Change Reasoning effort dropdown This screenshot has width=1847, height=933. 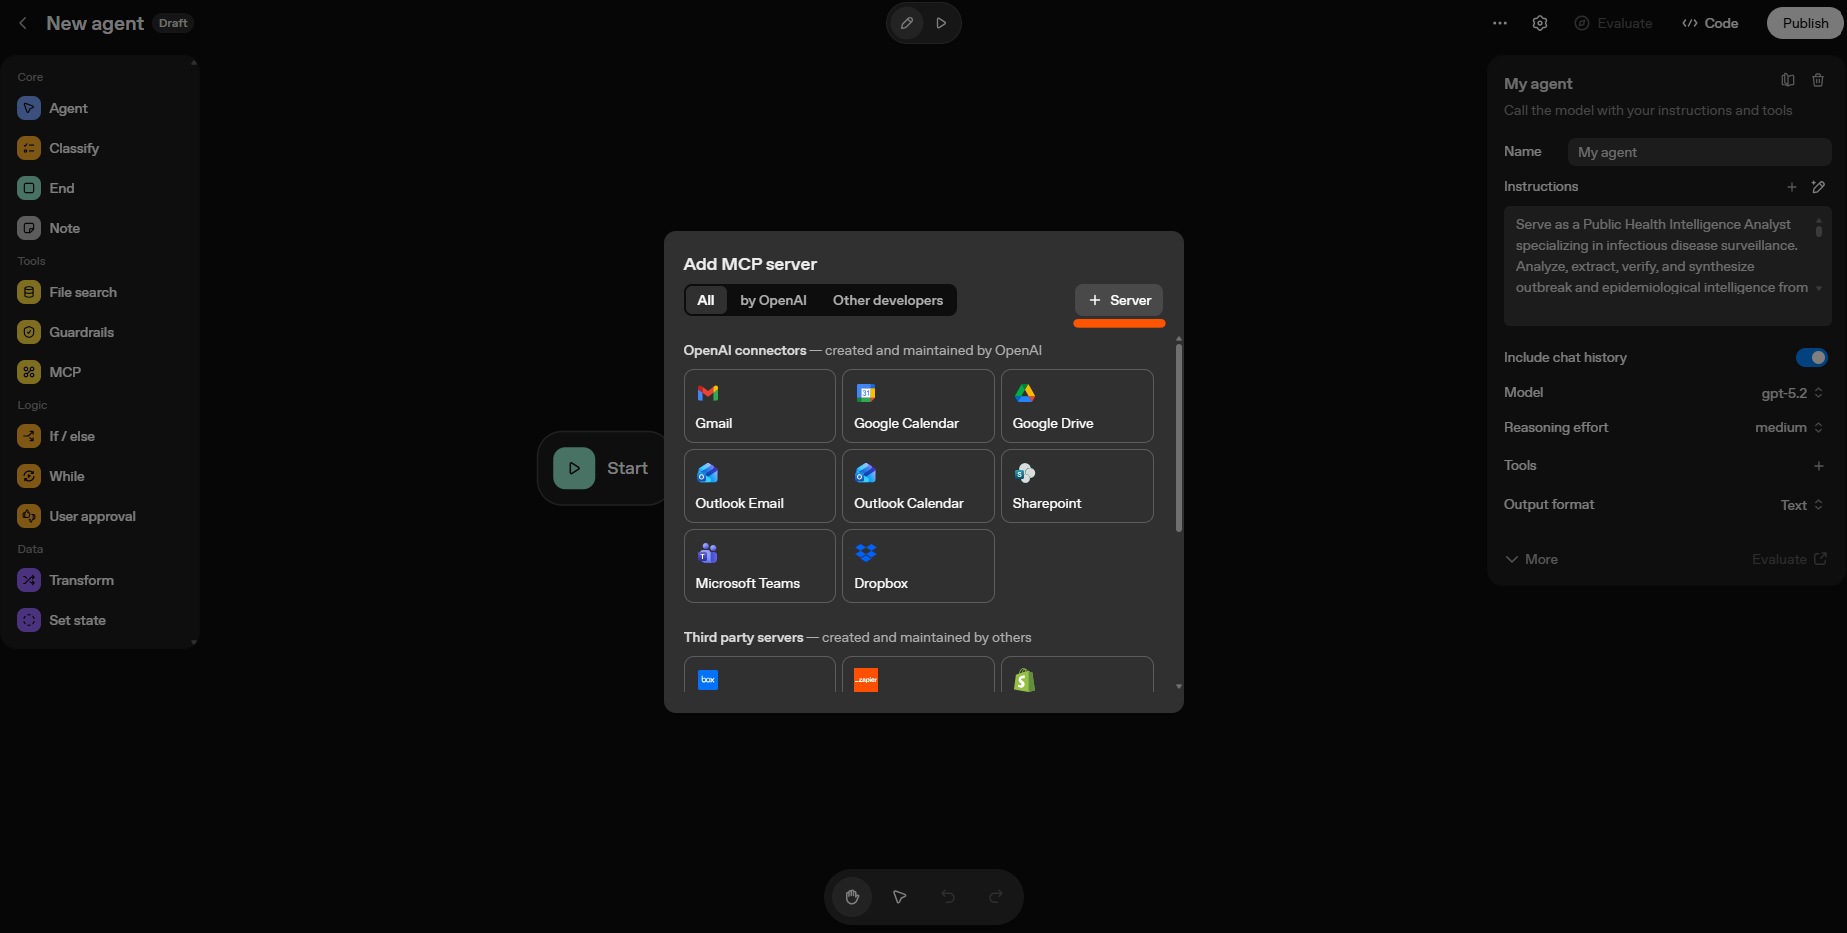[x=1789, y=428]
